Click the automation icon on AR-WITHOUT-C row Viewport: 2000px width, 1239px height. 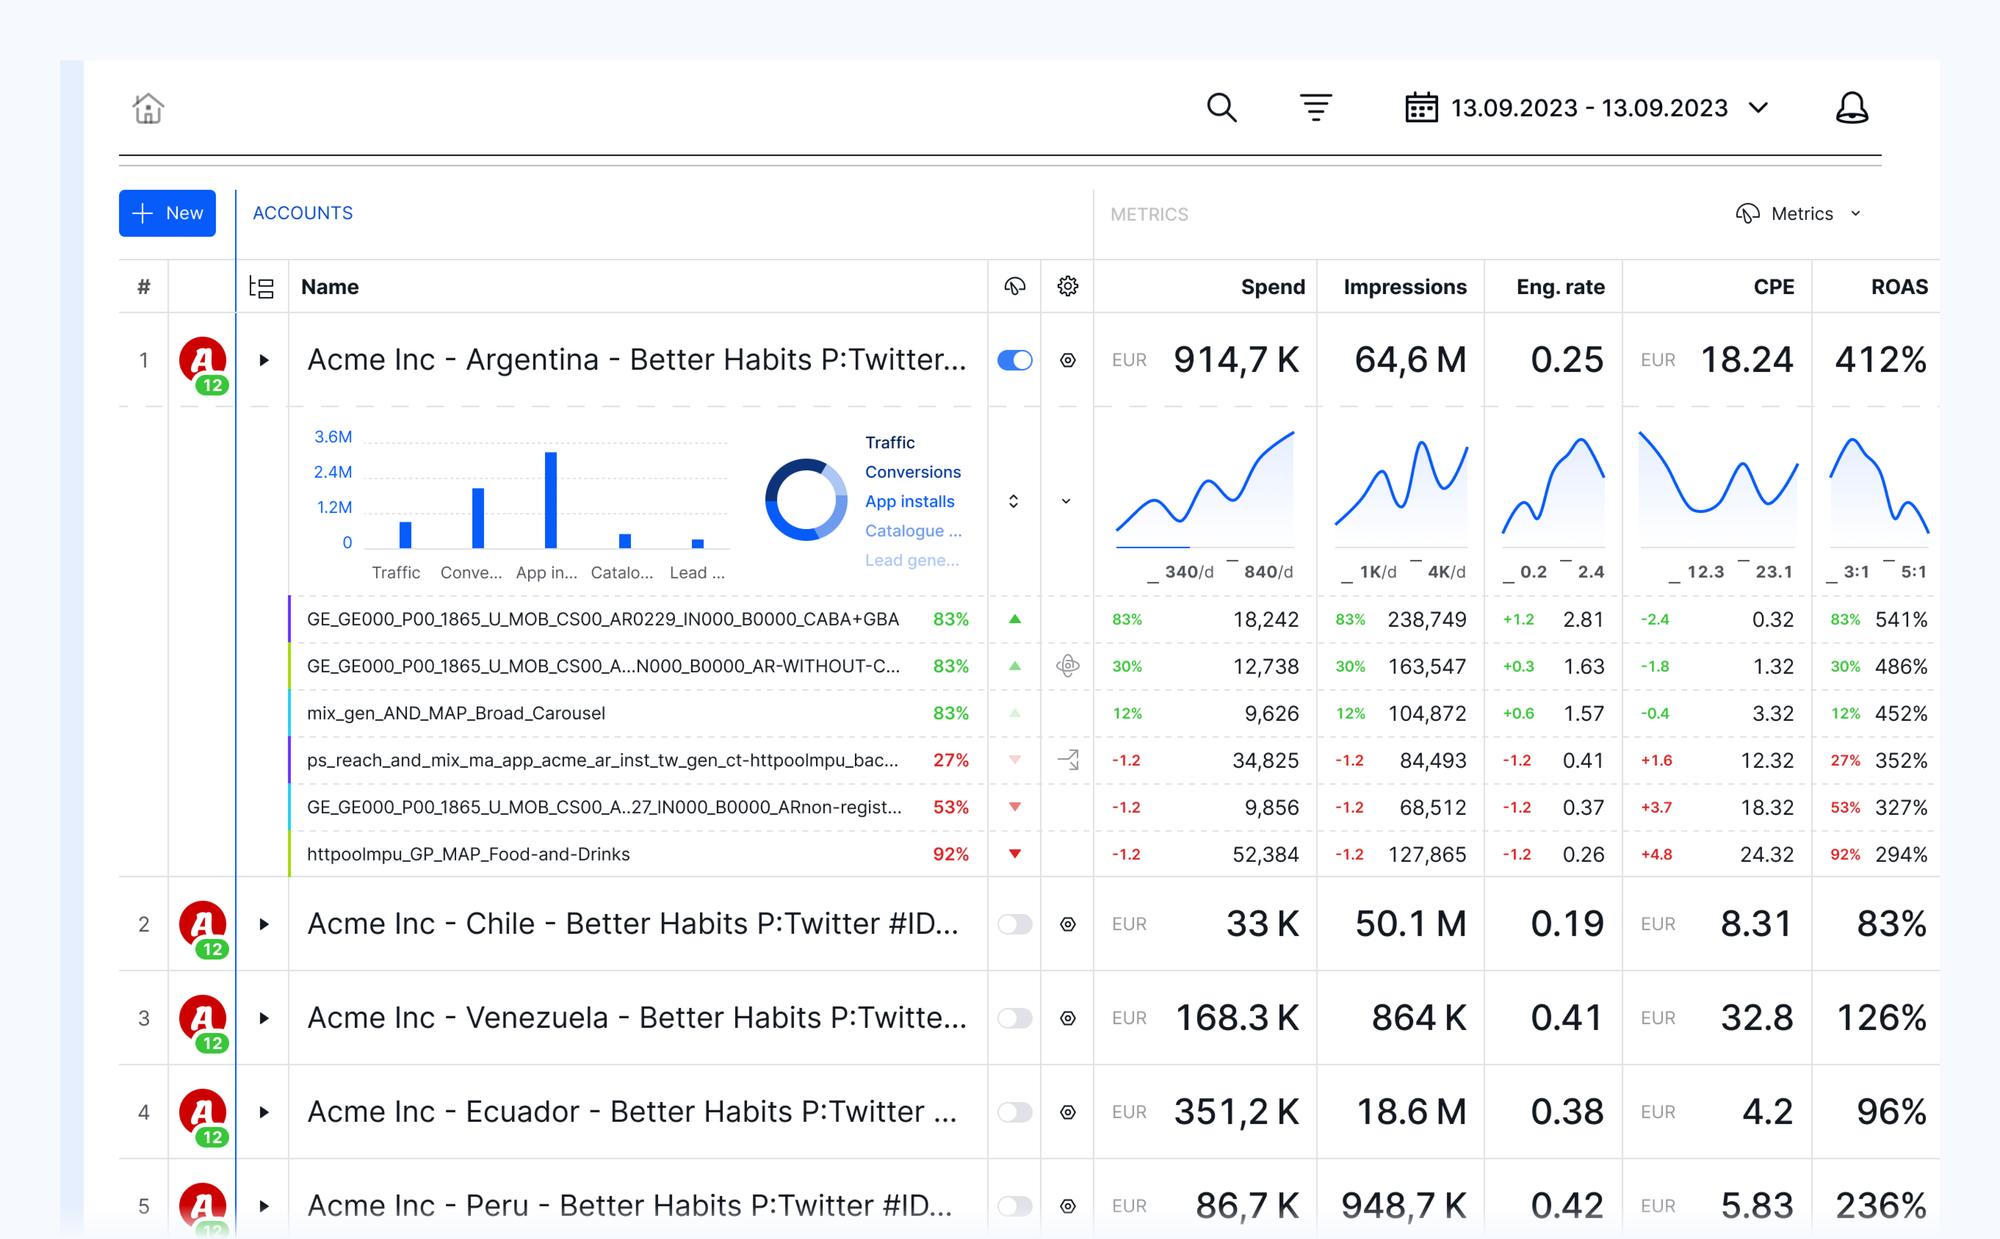[1067, 666]
